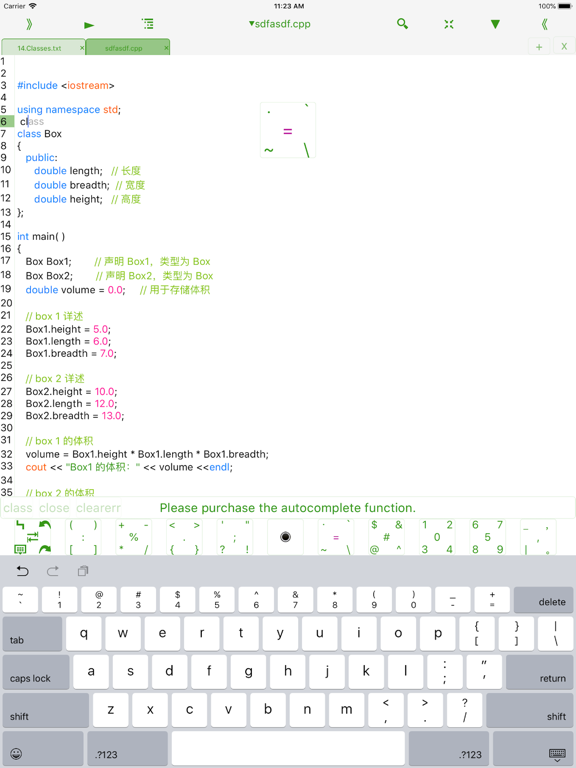Tap the pad with underscore, comma and pipe
The width and height of the screenshot is (576, 768).
[x=538, y=537]
